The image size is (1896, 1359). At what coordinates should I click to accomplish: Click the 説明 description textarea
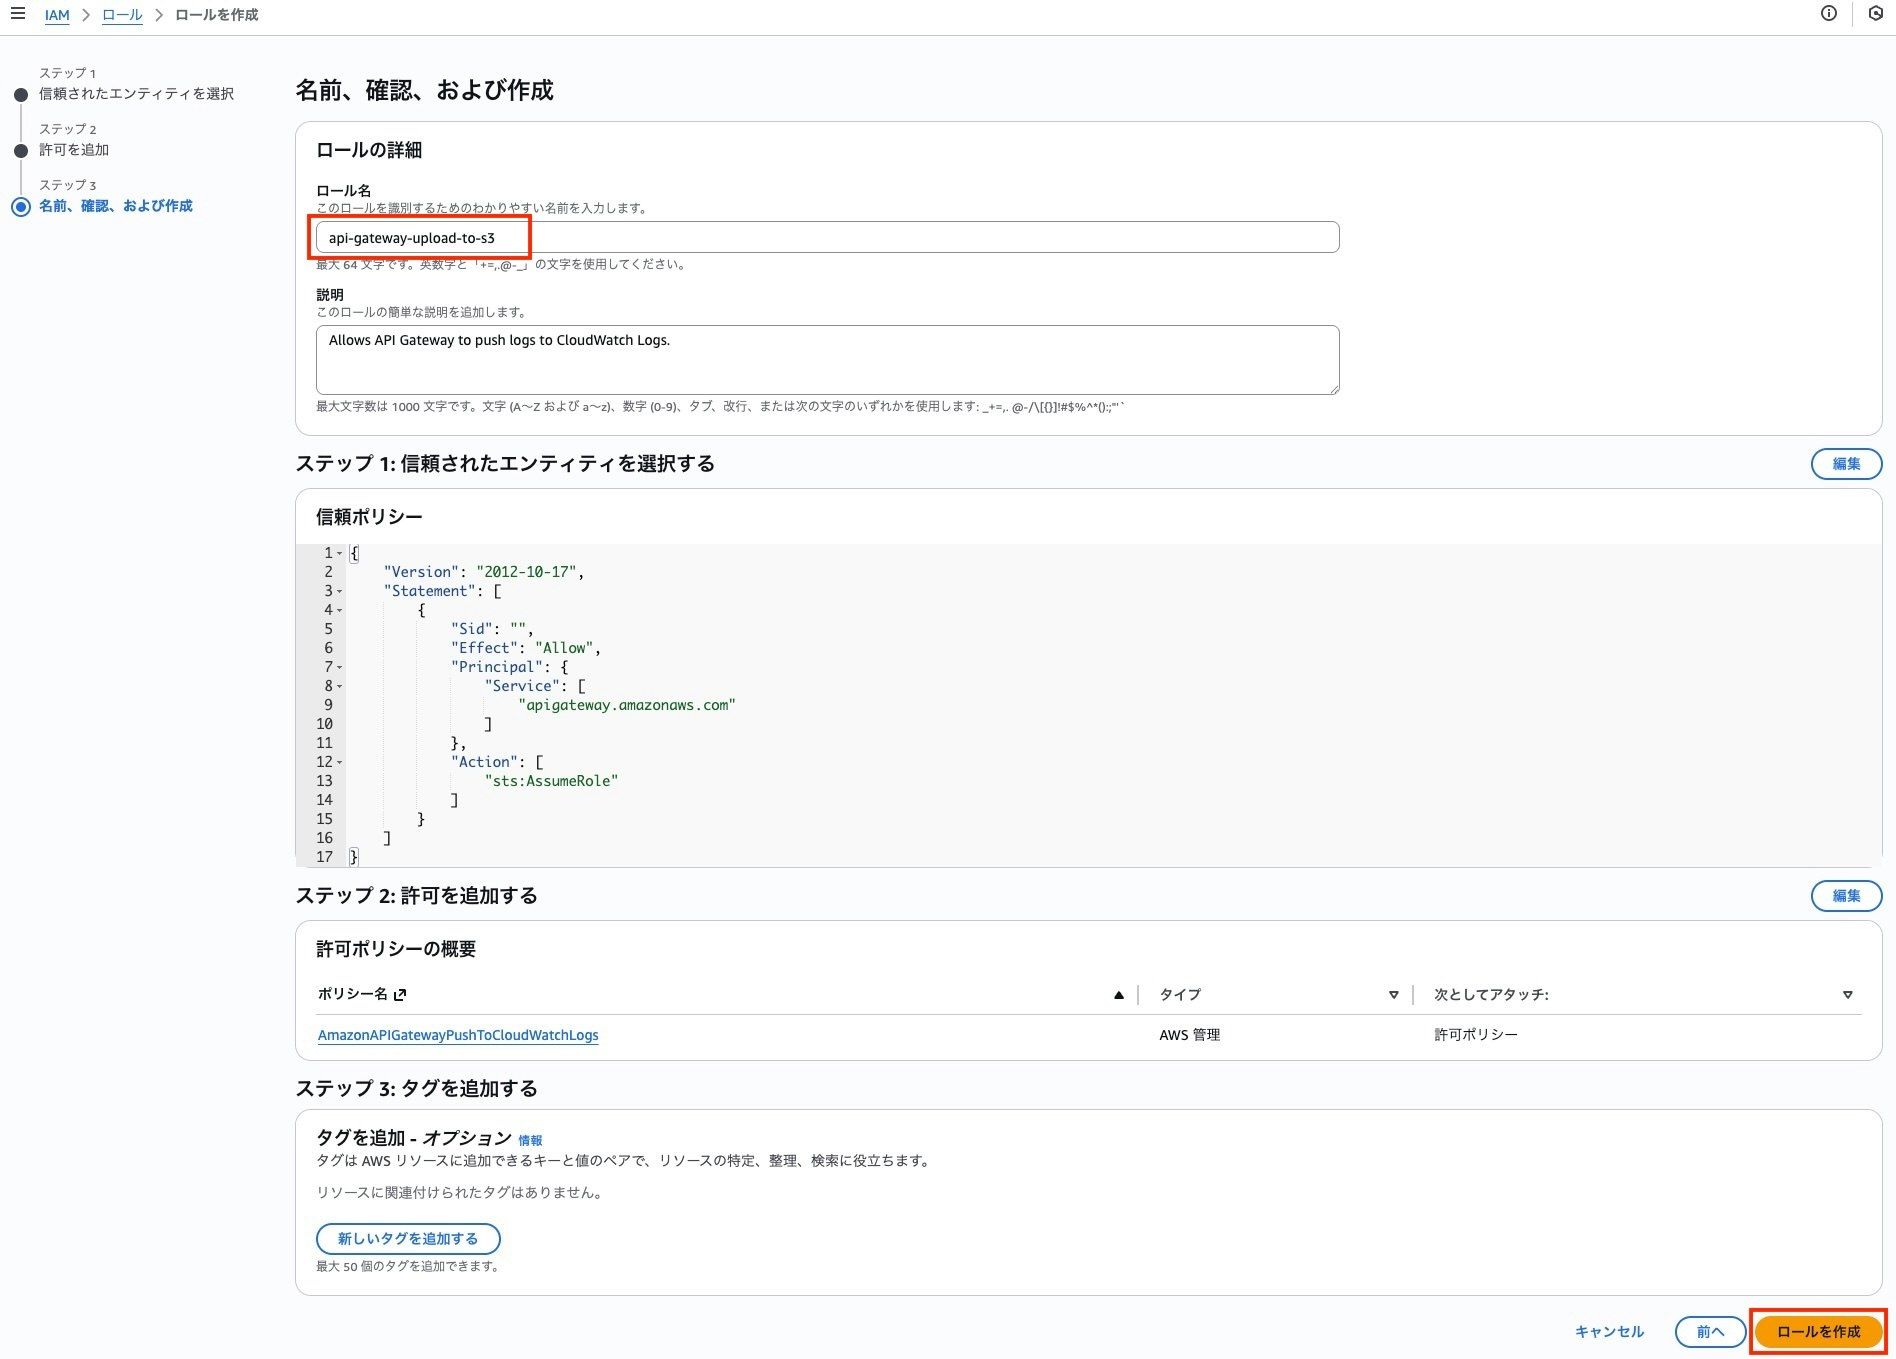tap(827, 360)
